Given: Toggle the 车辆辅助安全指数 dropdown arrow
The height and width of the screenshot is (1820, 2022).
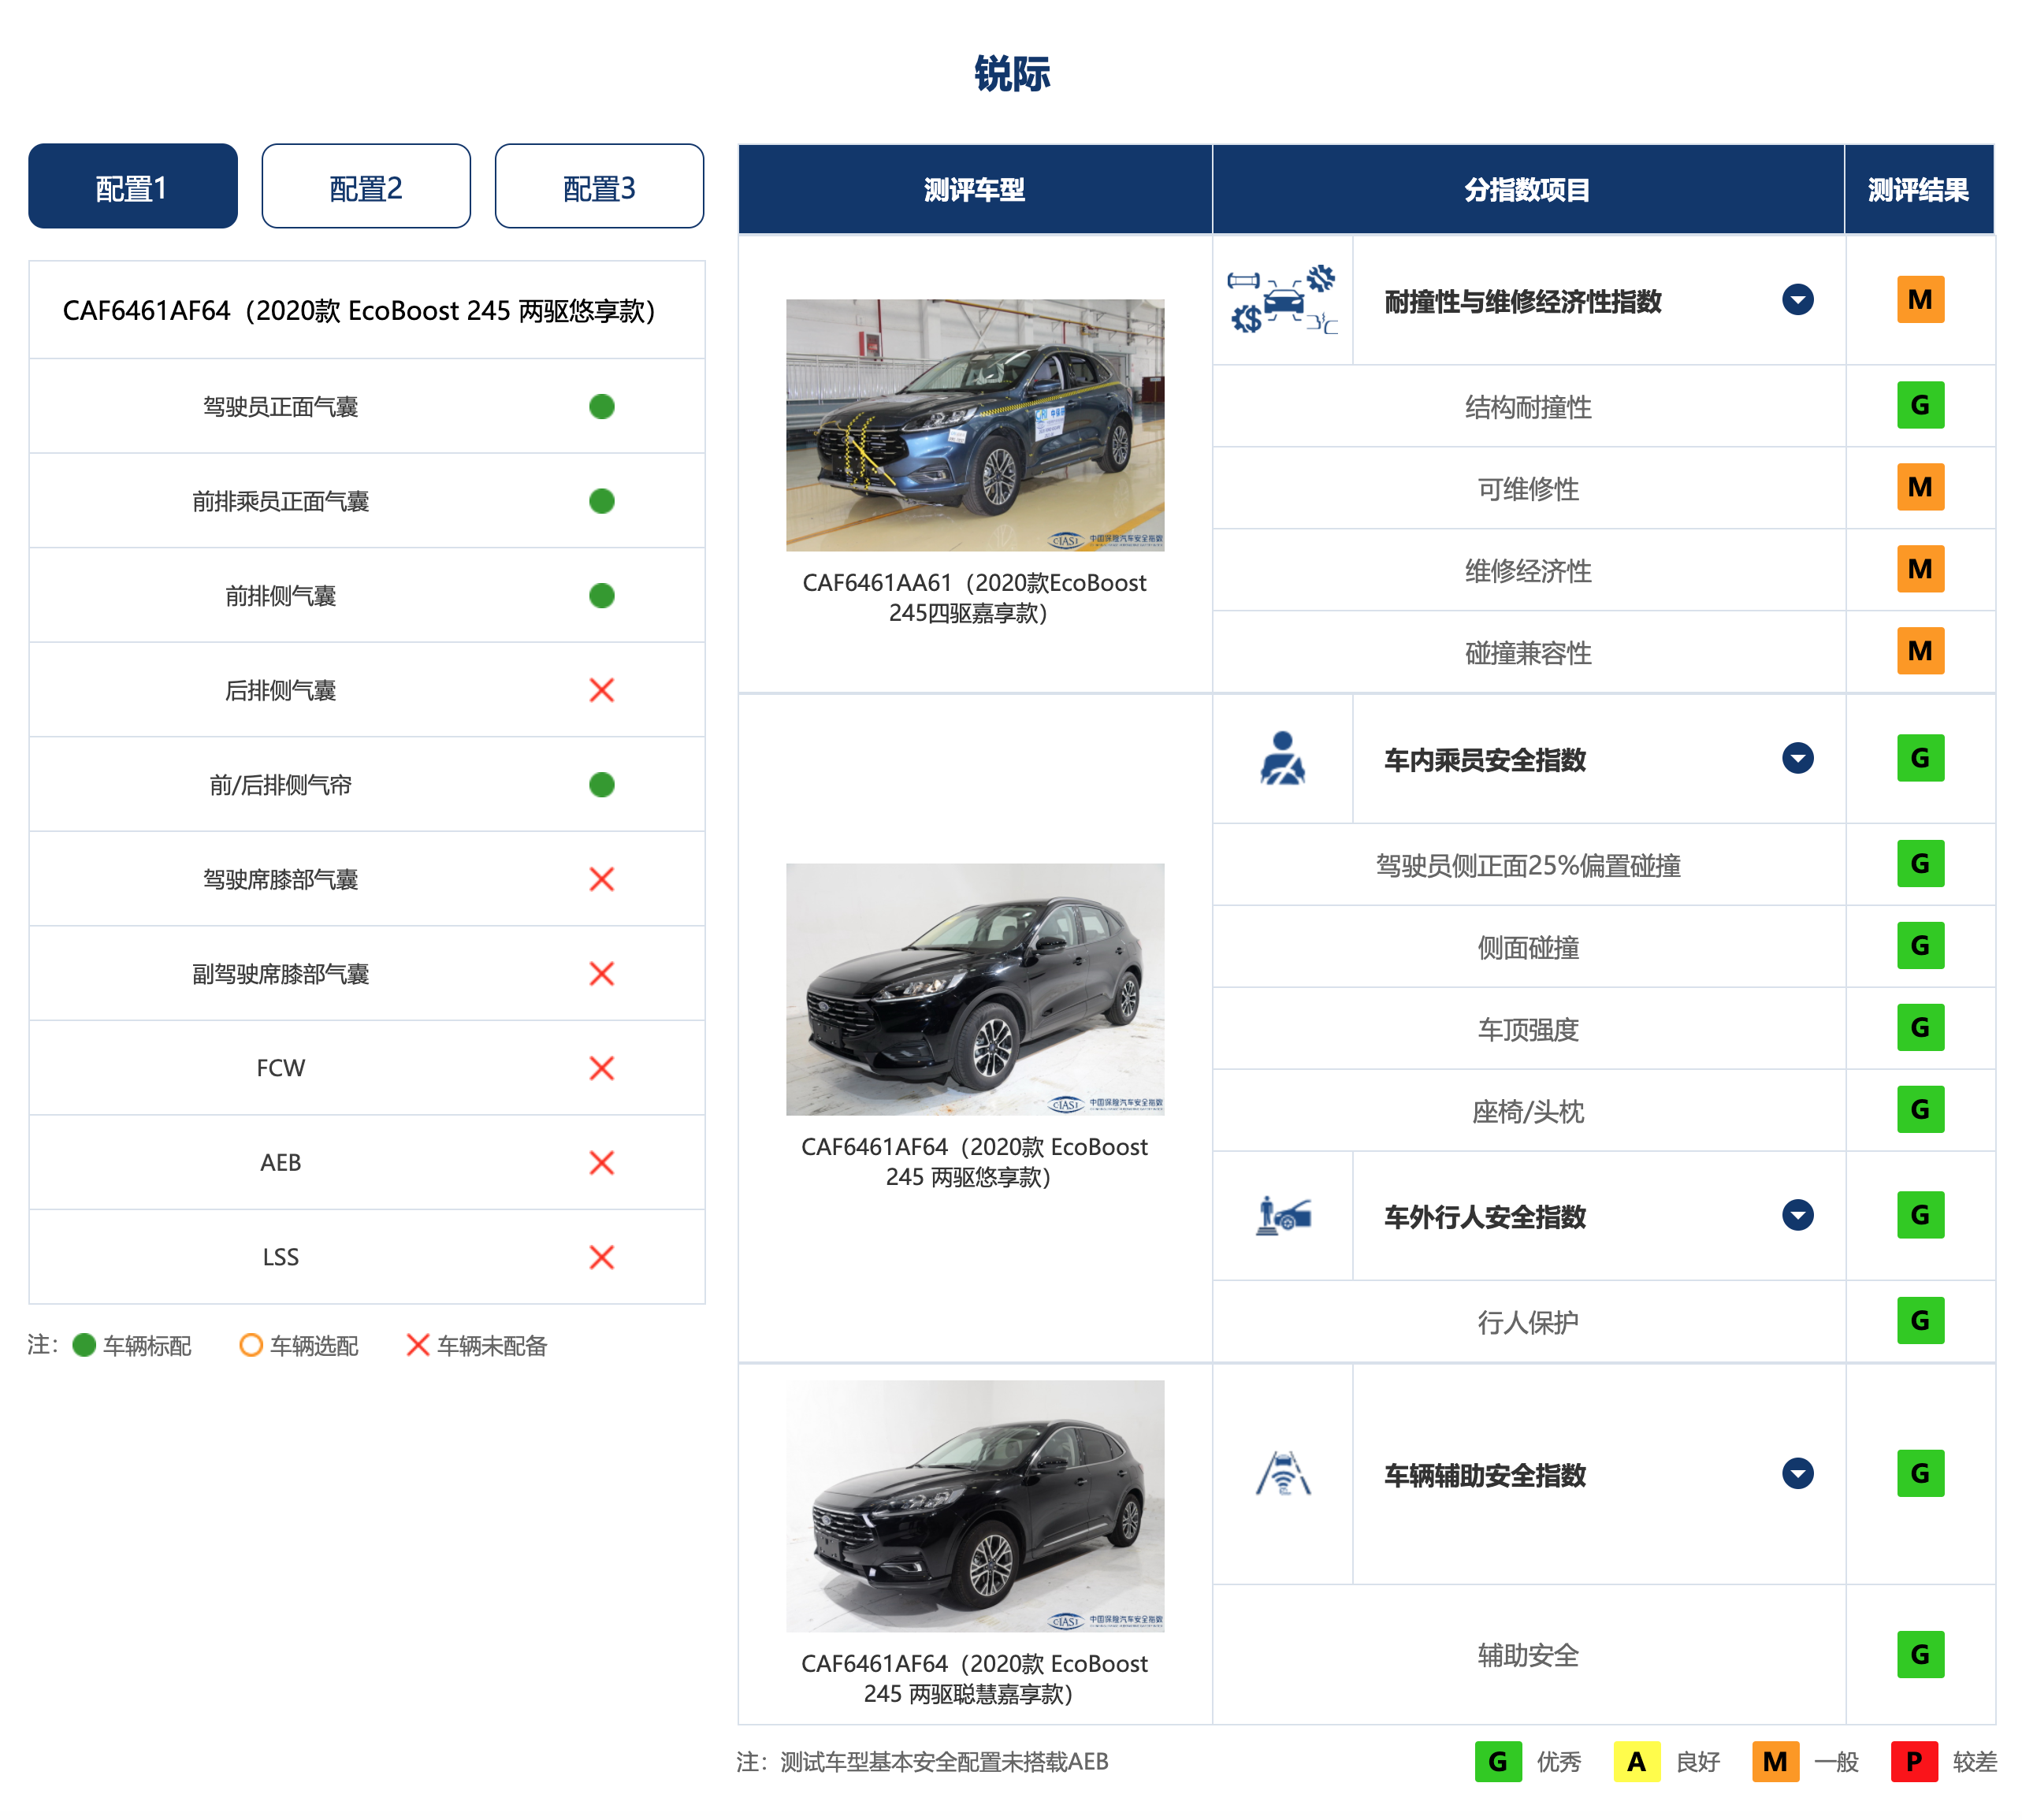Looking at the screenshot, I should coord(1797,1473).
